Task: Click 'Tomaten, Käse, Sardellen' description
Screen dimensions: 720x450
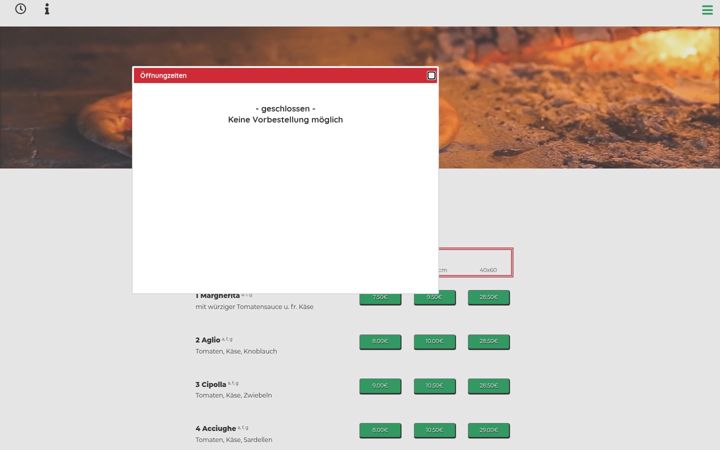Action: coord(234,440)
